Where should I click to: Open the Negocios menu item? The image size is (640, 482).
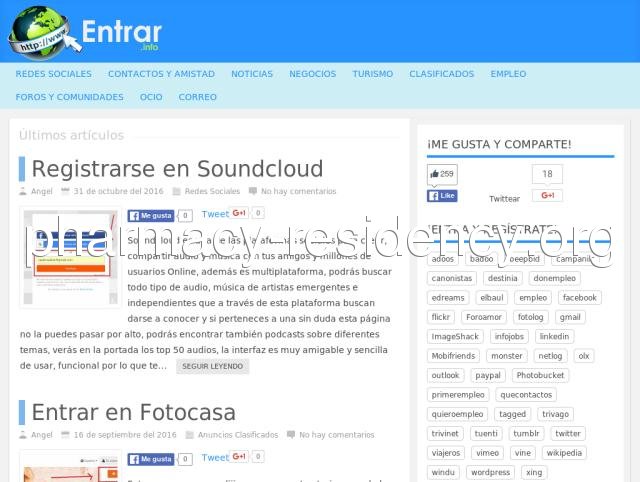[x=313, y=74]
